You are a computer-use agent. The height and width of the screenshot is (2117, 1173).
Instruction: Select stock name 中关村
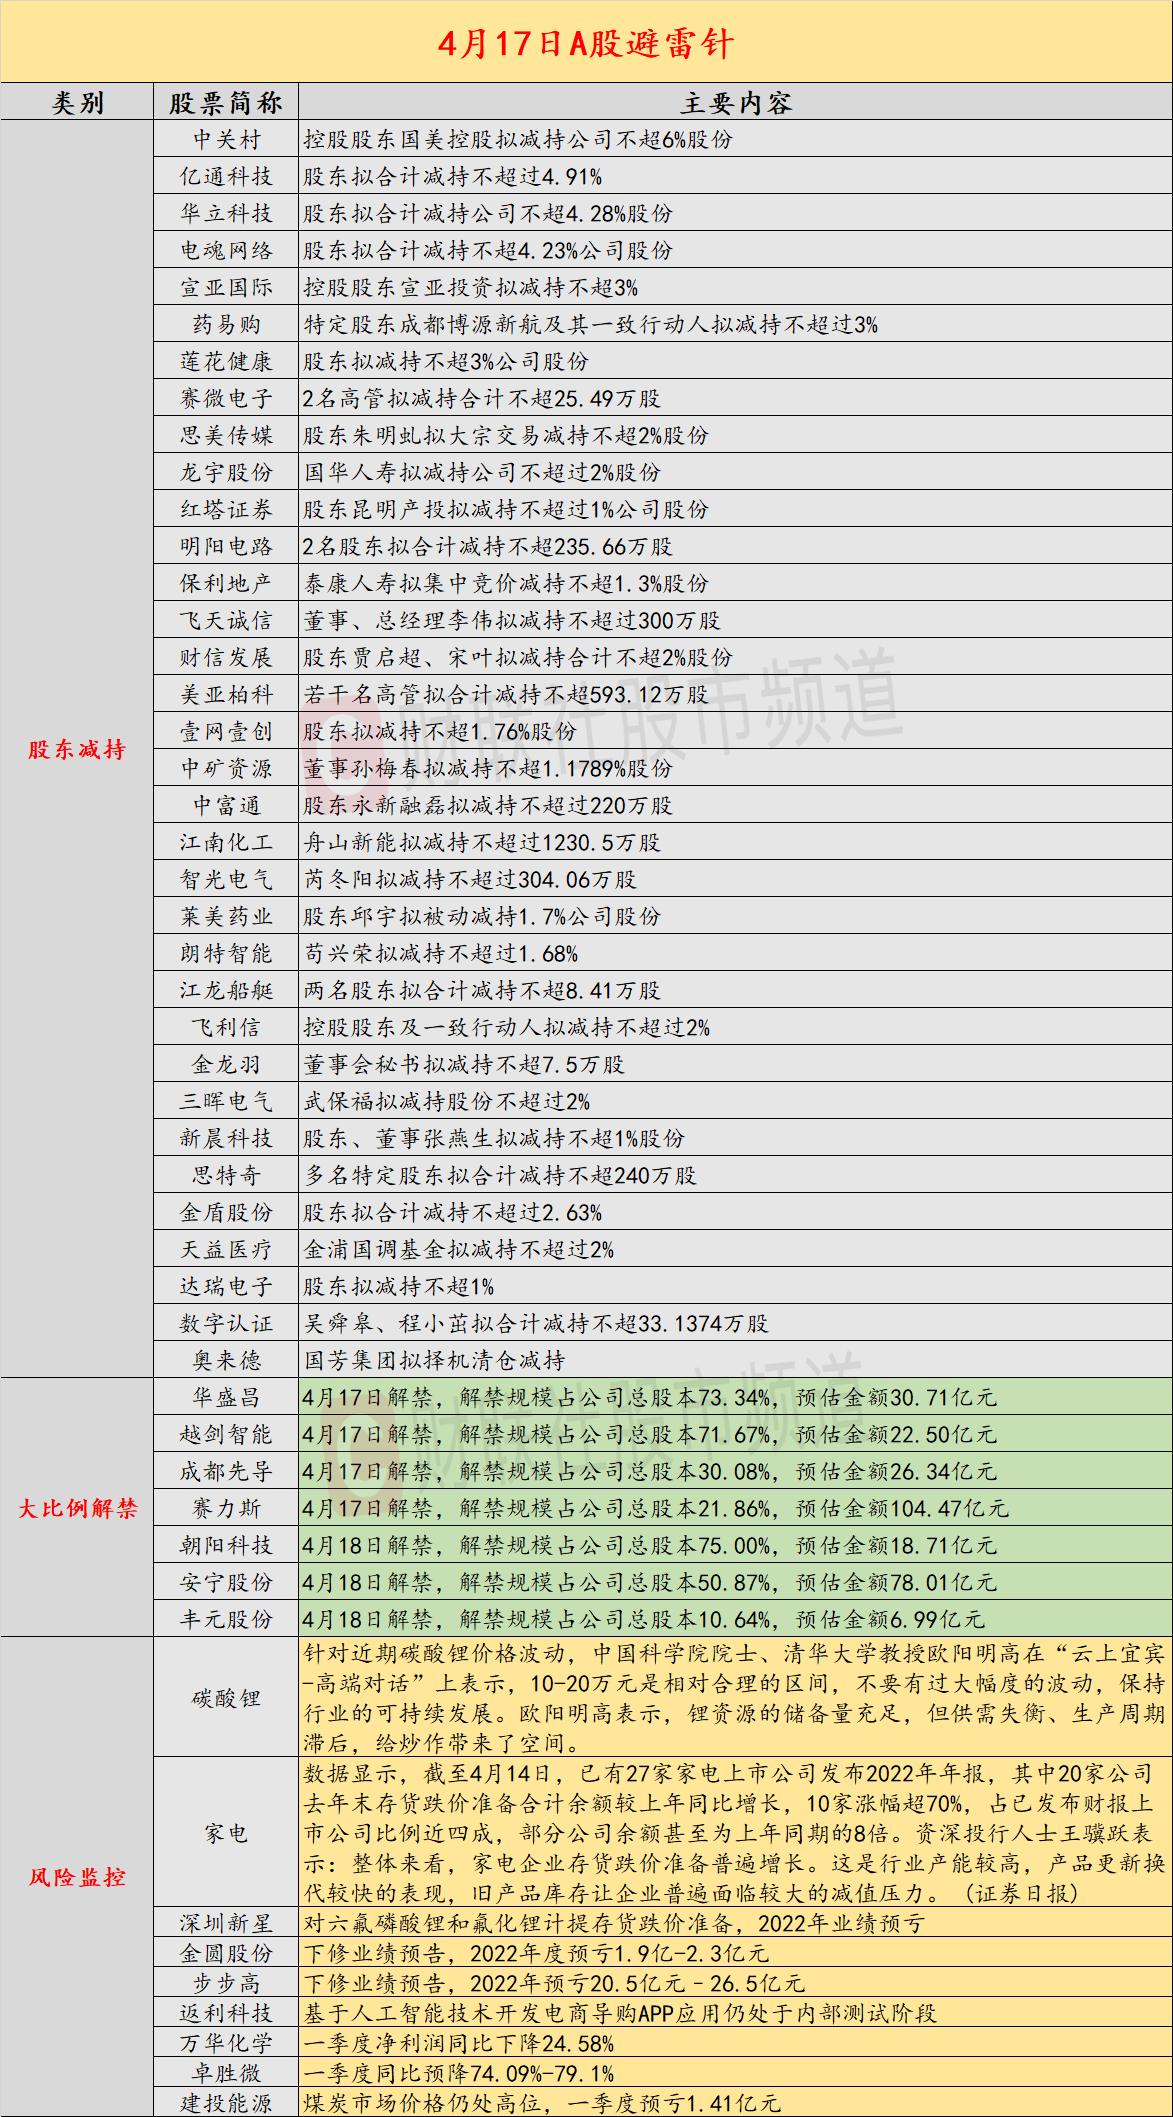(226, 140)
